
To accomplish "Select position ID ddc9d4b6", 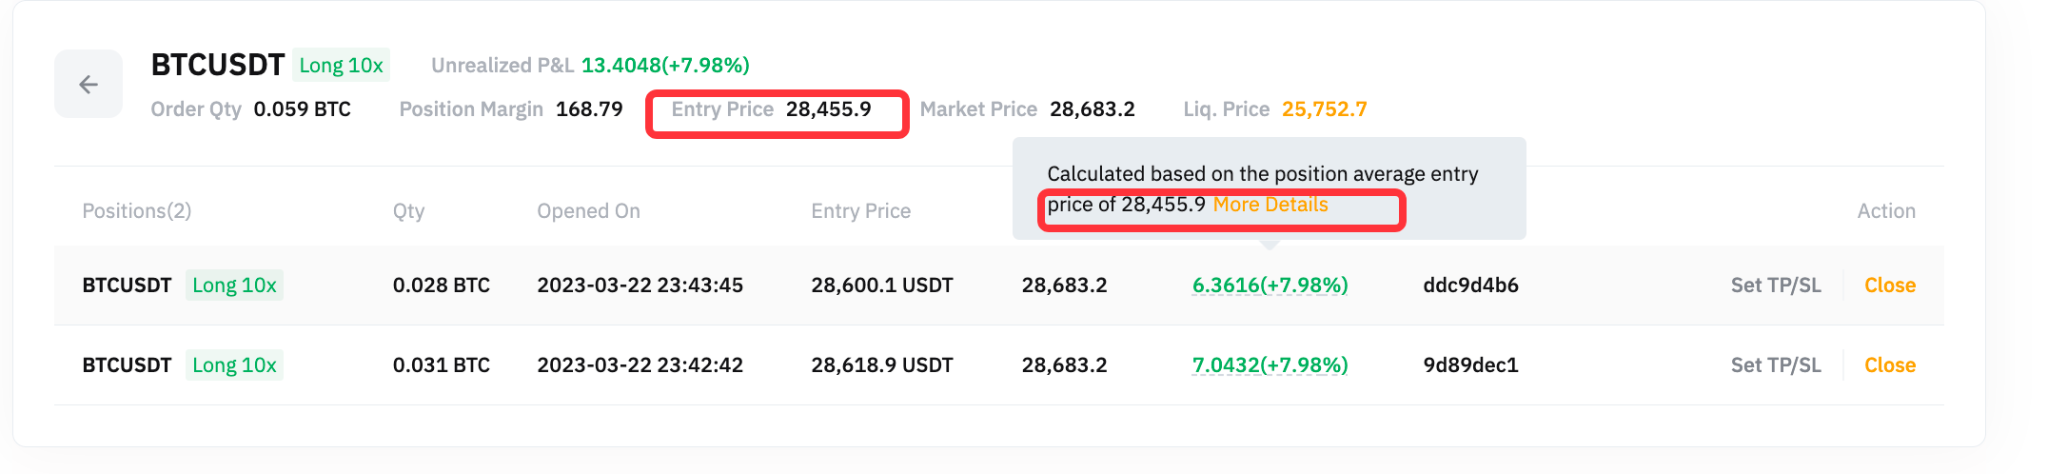I will click(1470, 285).
